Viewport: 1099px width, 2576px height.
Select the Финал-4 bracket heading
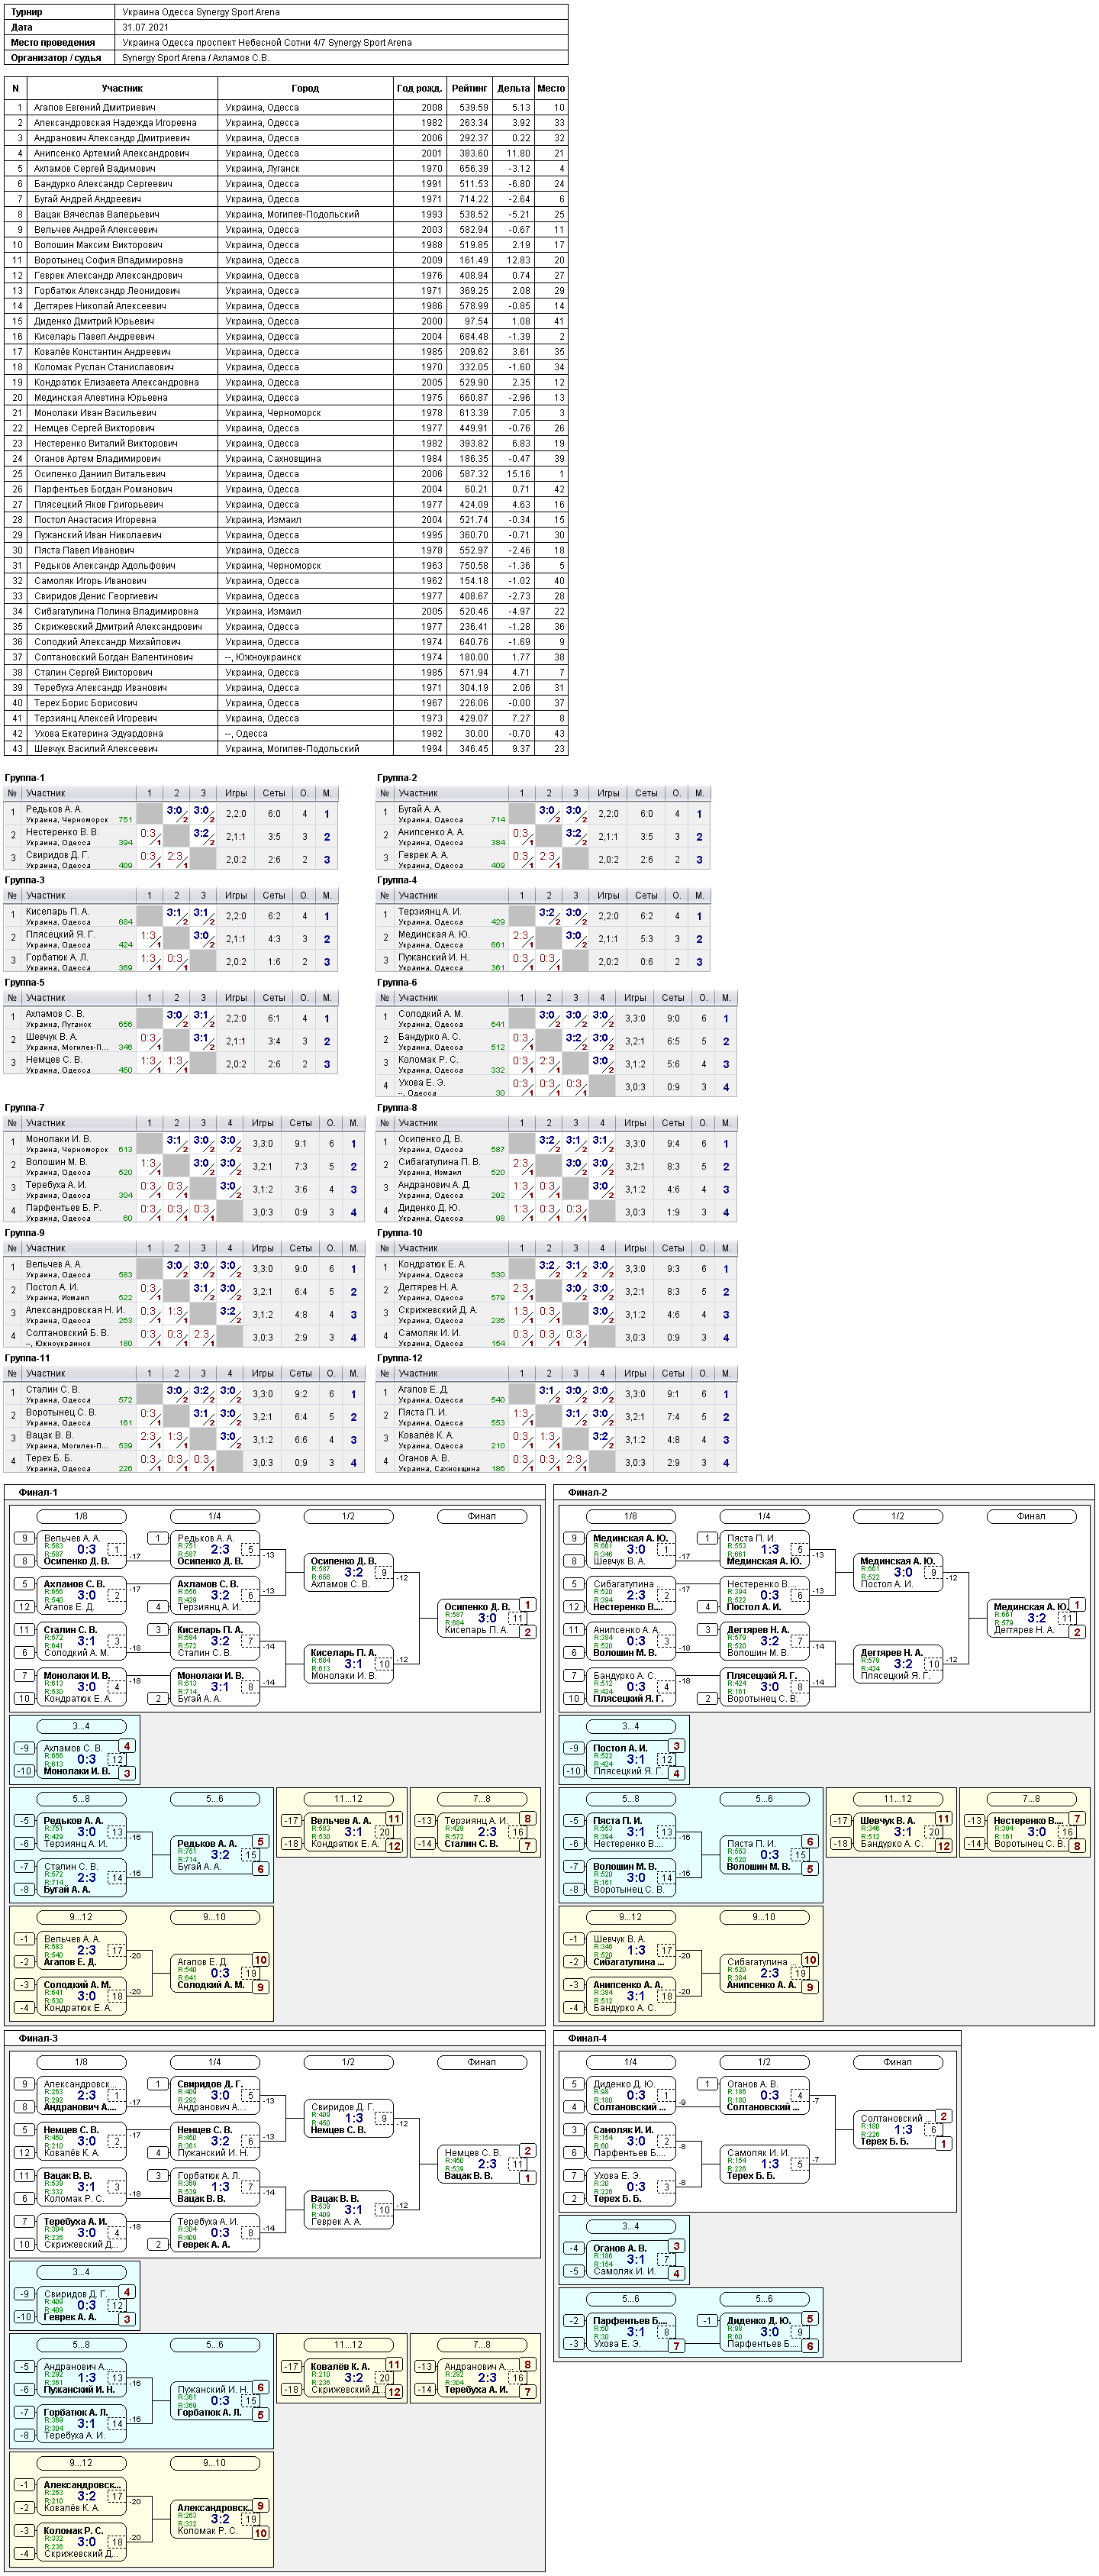tap(588, 2038)
